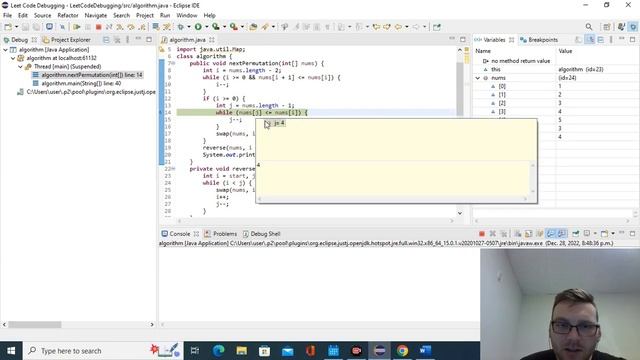
Task: Toggle Scroll Lock in Console toolbar
Action: pyautogui.click(x=529, y=234)
